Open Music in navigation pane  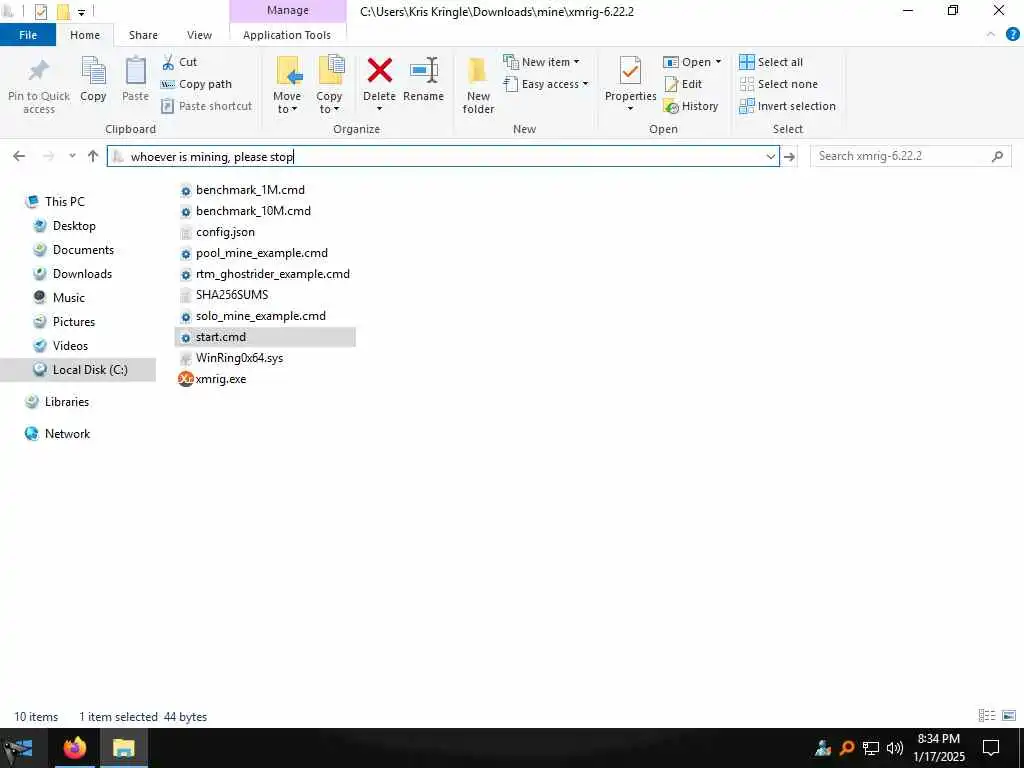69,298
